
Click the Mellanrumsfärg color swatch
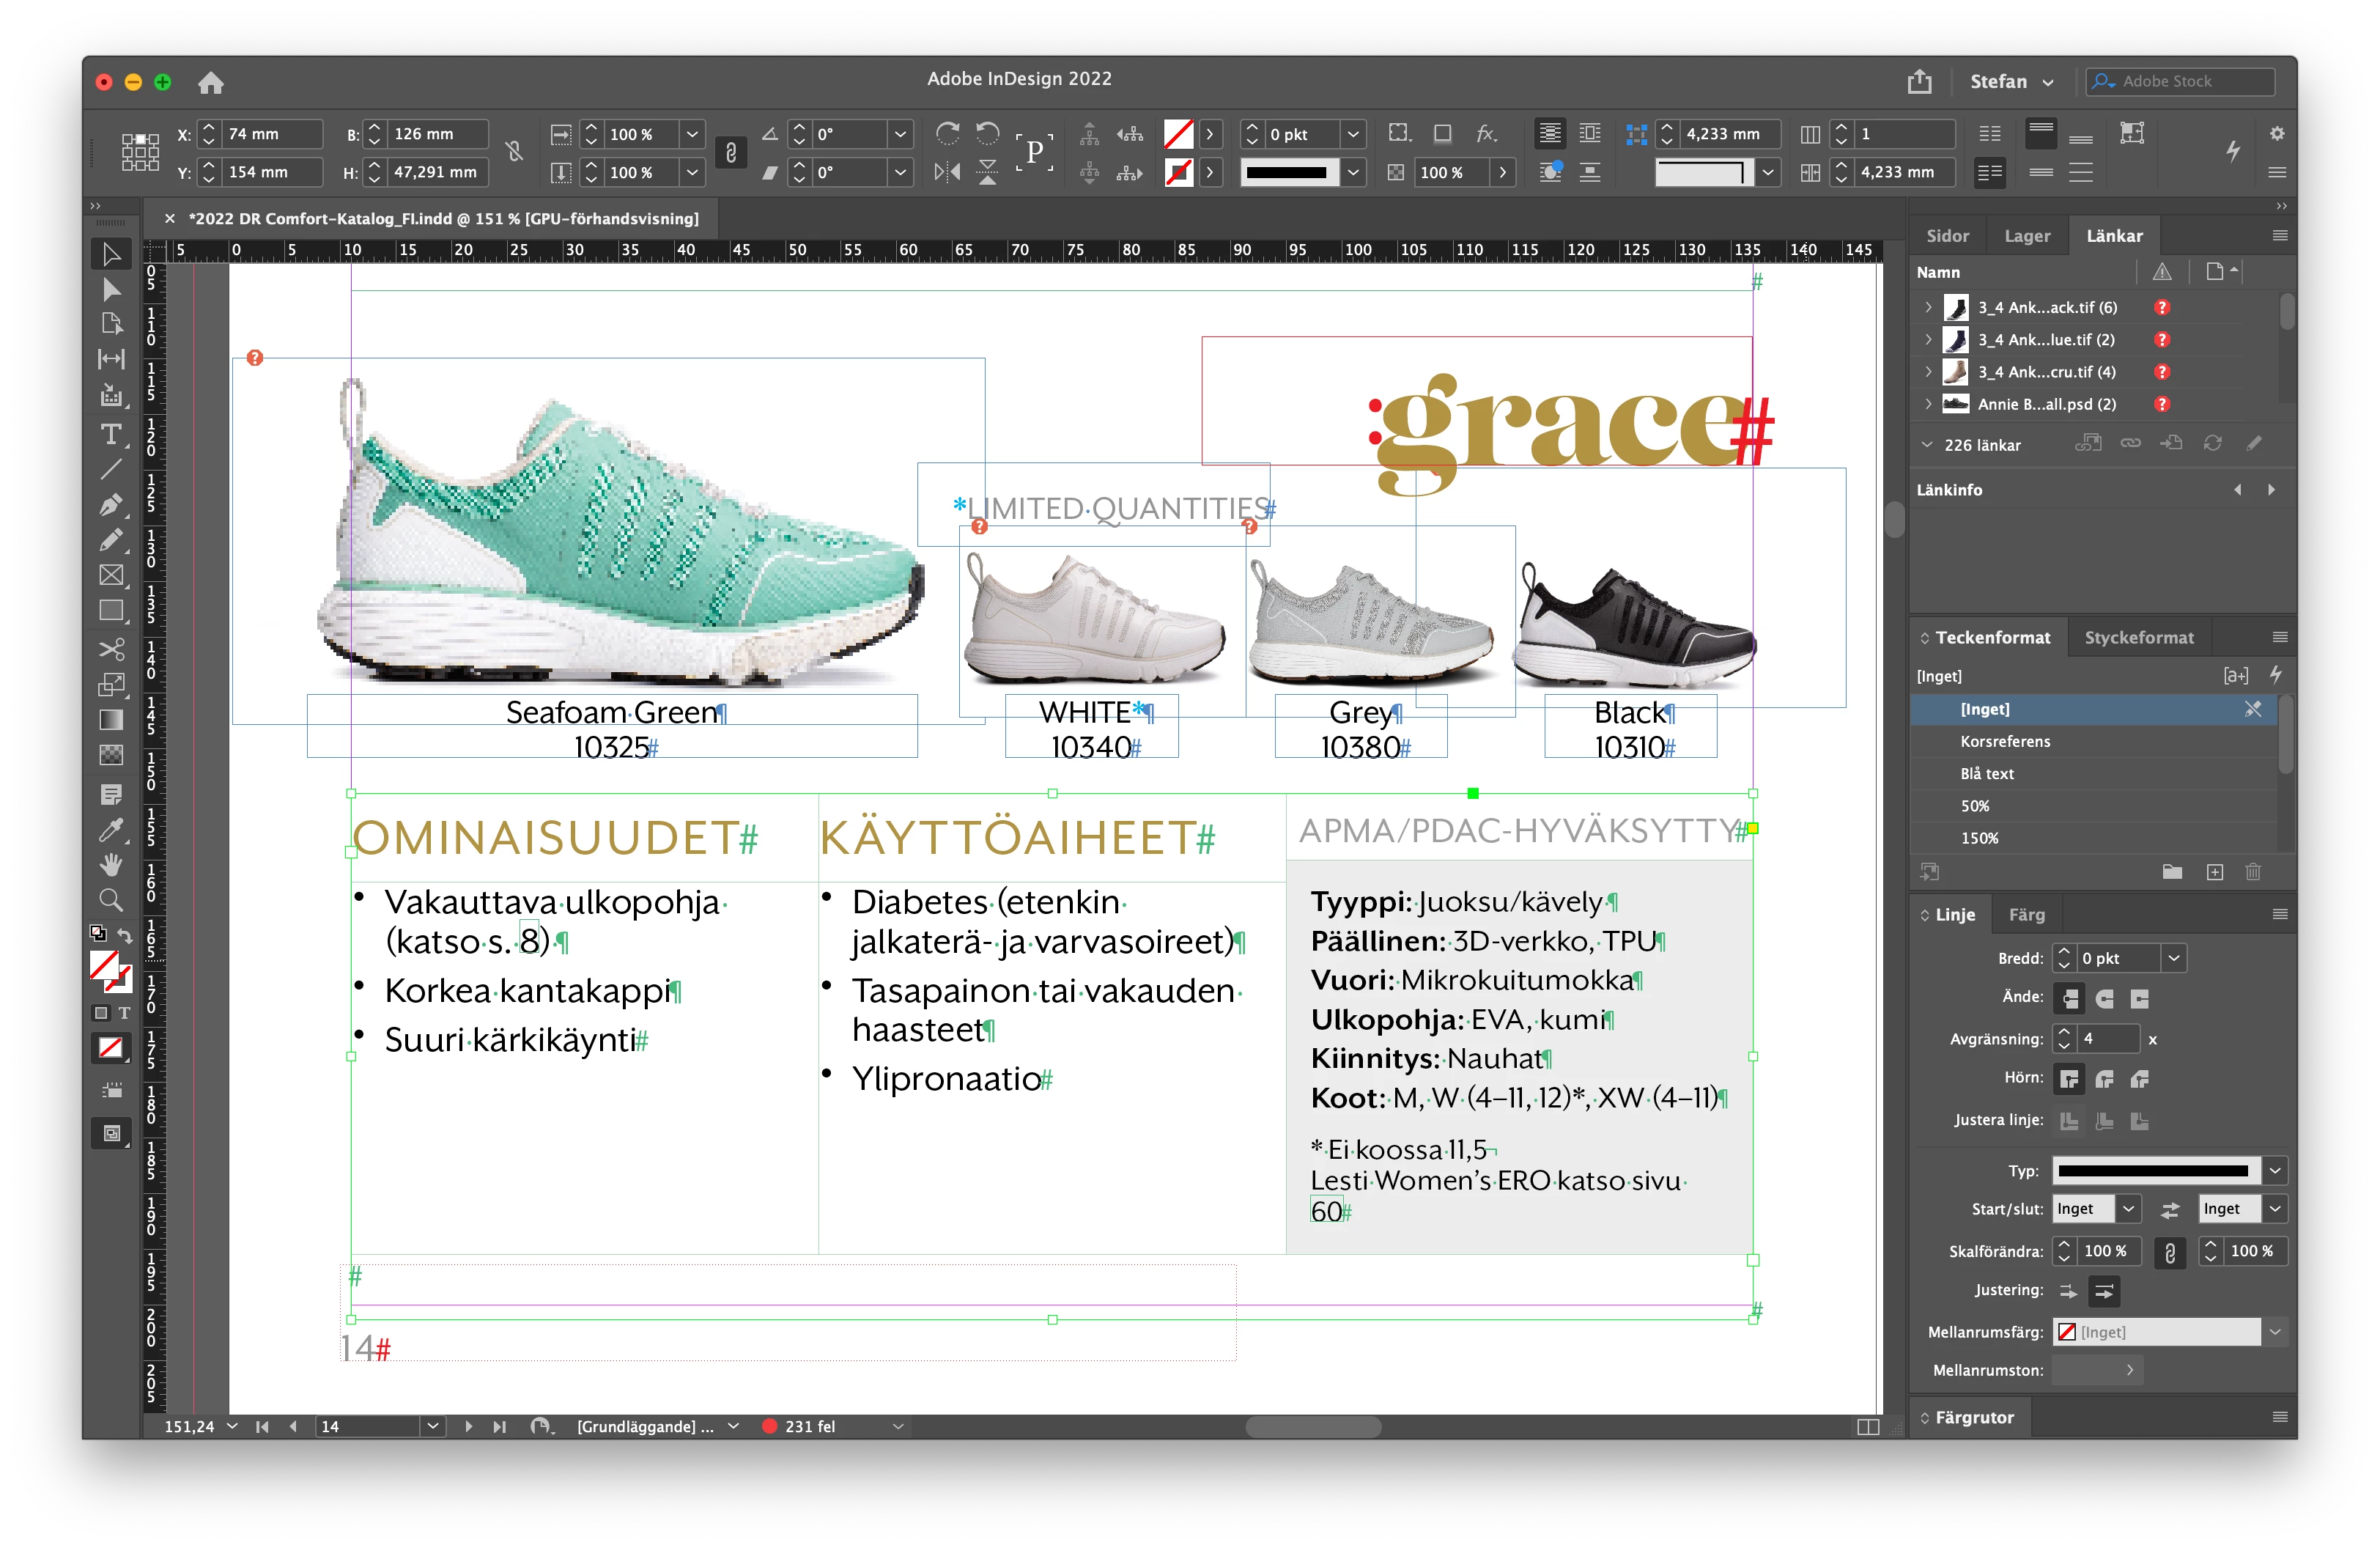pos(2066,1331)
